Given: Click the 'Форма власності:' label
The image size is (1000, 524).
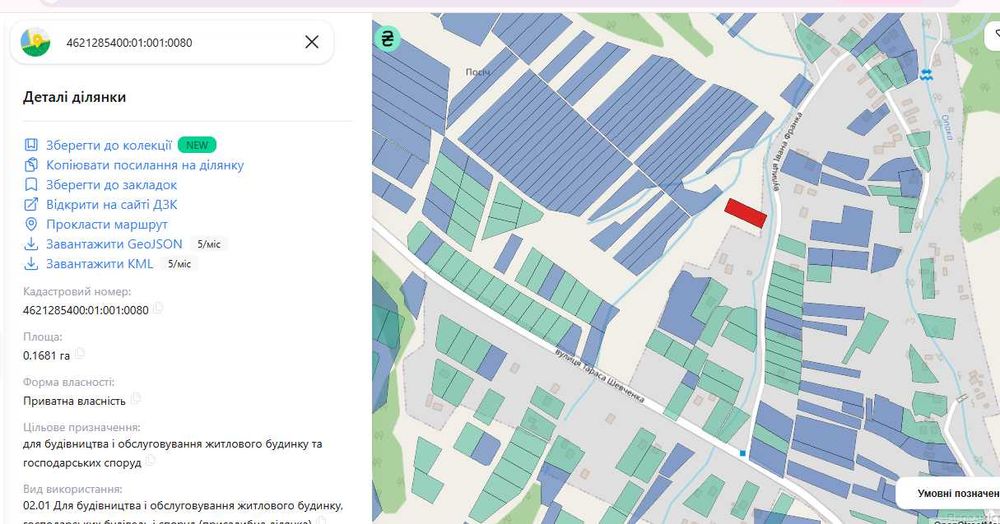Looking at the screenshot, I should [69, 382].
